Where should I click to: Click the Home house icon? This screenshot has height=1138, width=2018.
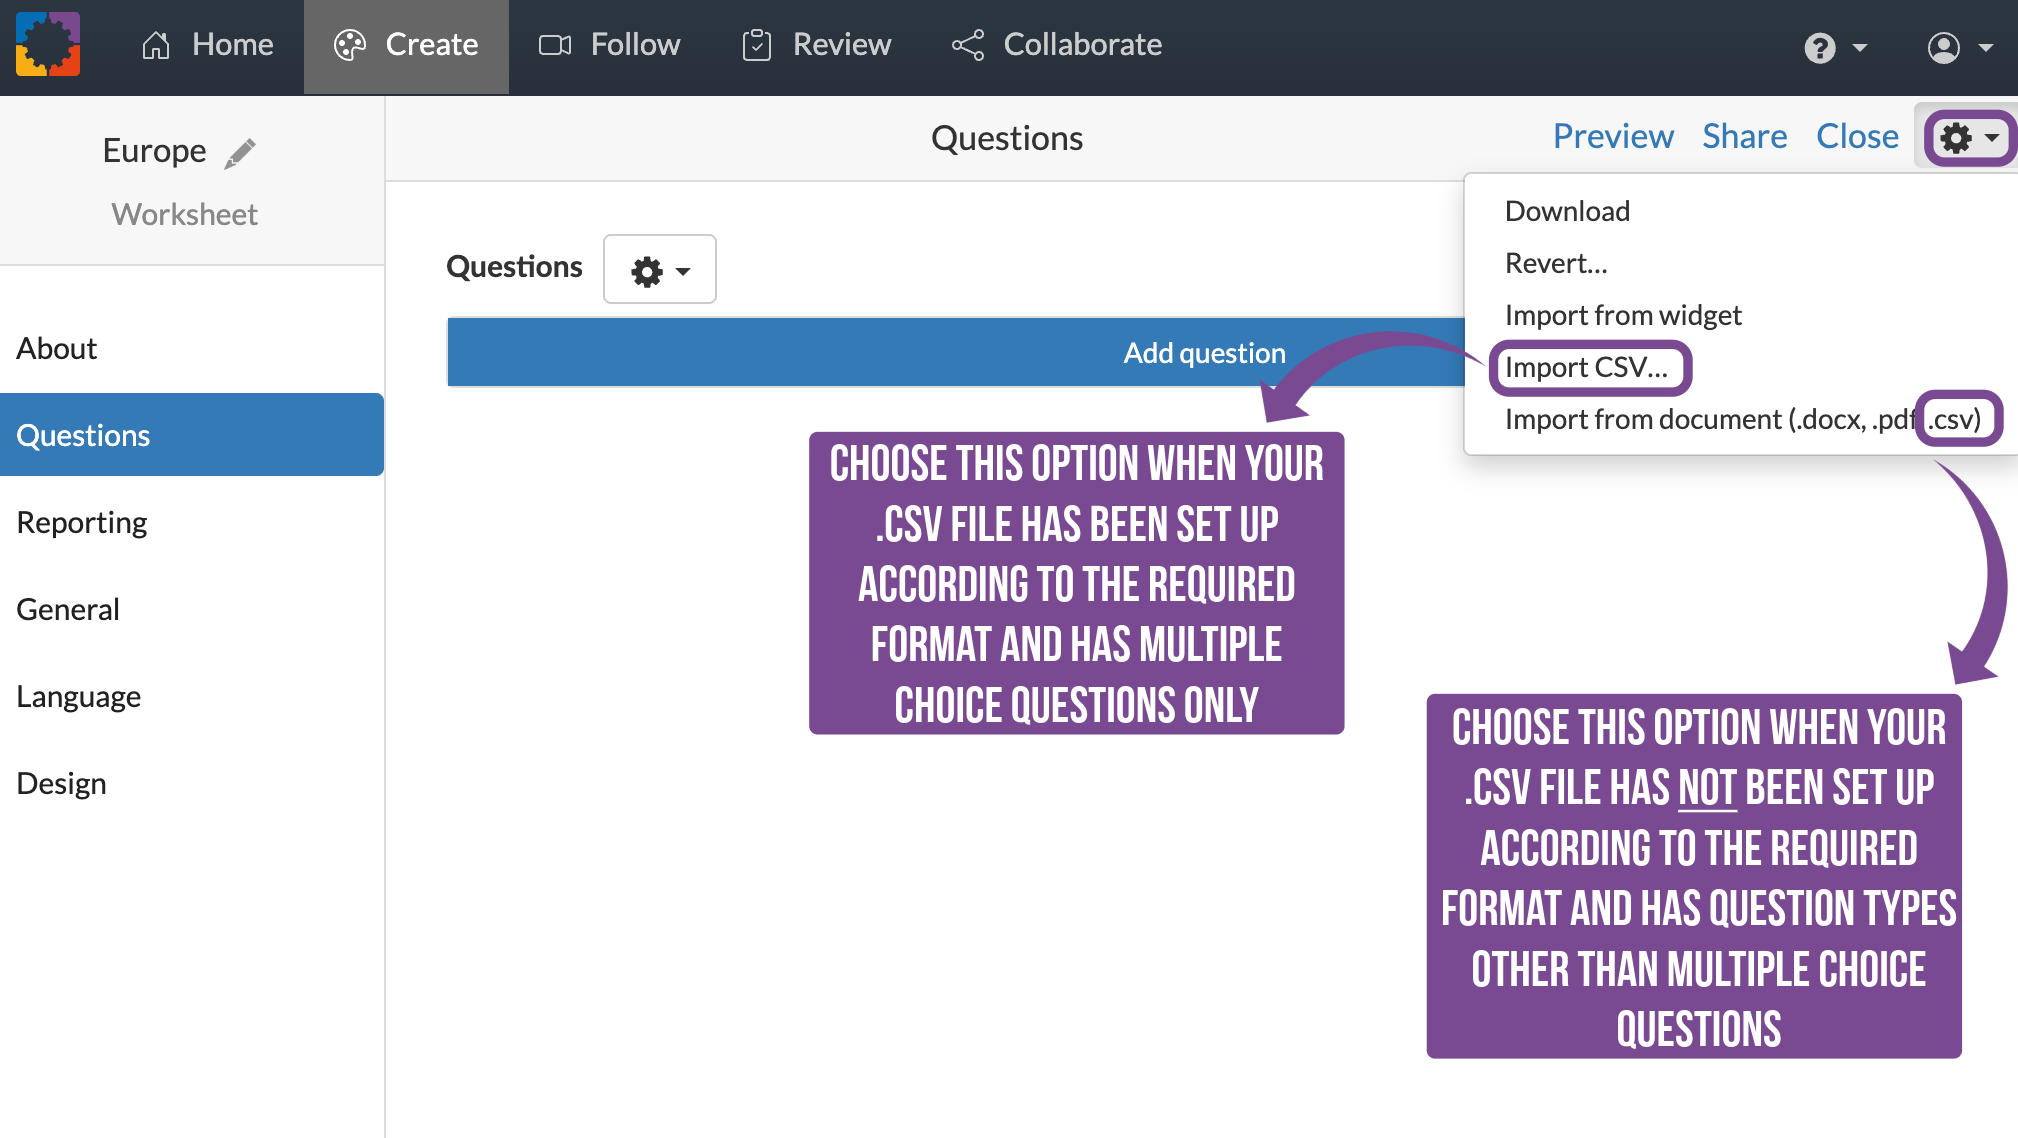pos(156,45)
